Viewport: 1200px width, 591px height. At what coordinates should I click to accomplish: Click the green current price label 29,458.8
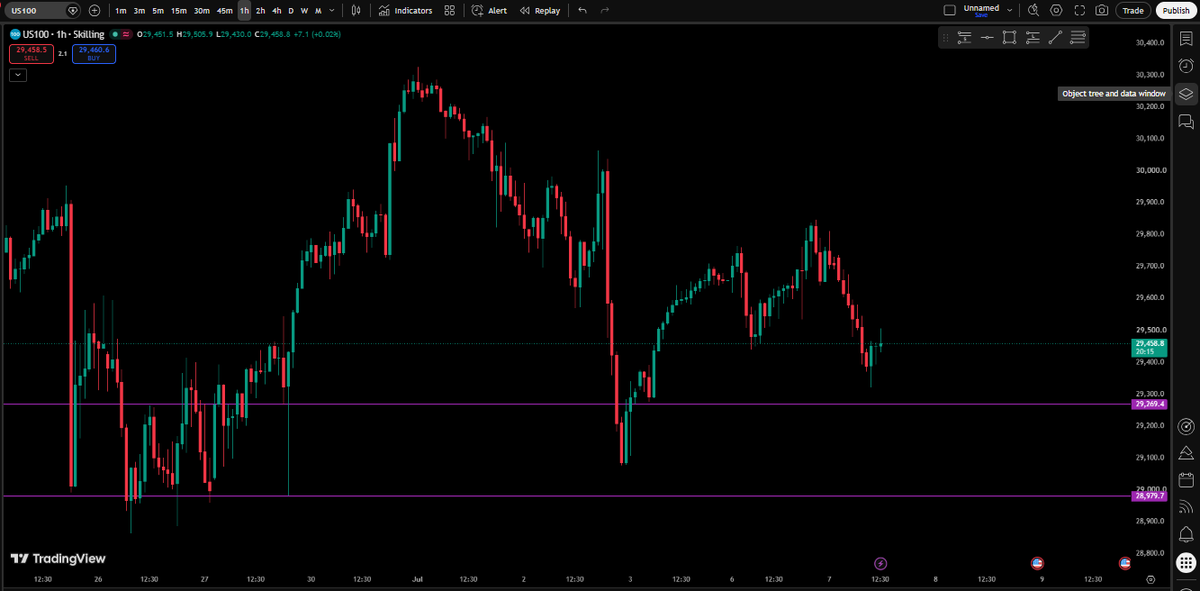[1151, 347]
